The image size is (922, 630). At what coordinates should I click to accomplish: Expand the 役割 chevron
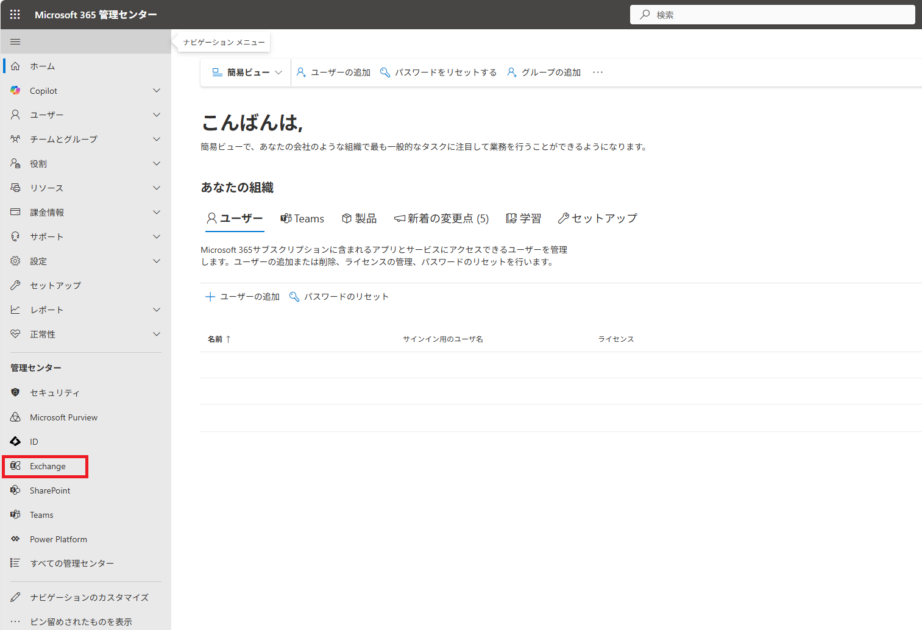156,164
